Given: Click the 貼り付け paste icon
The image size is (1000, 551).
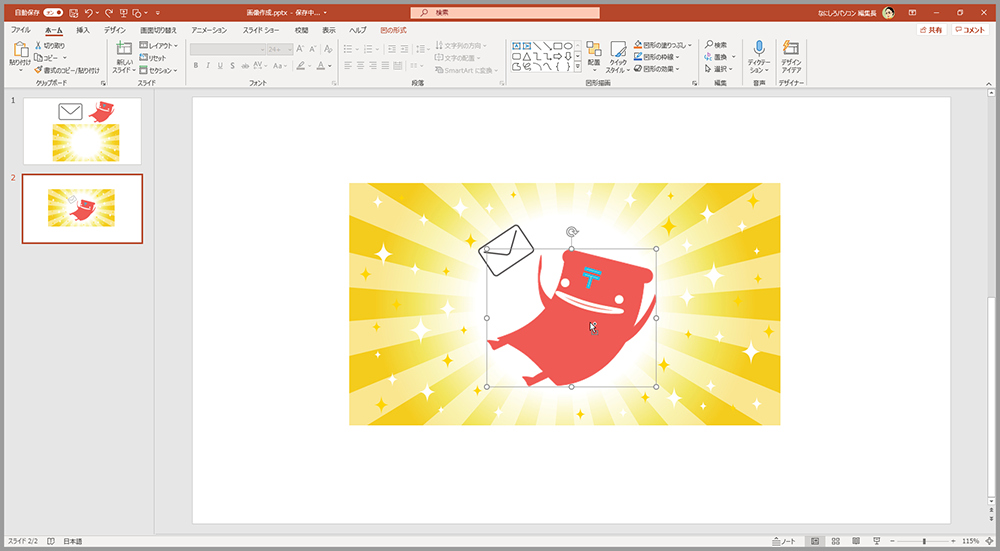Looking at the screenshot, I should click(20, 49).
